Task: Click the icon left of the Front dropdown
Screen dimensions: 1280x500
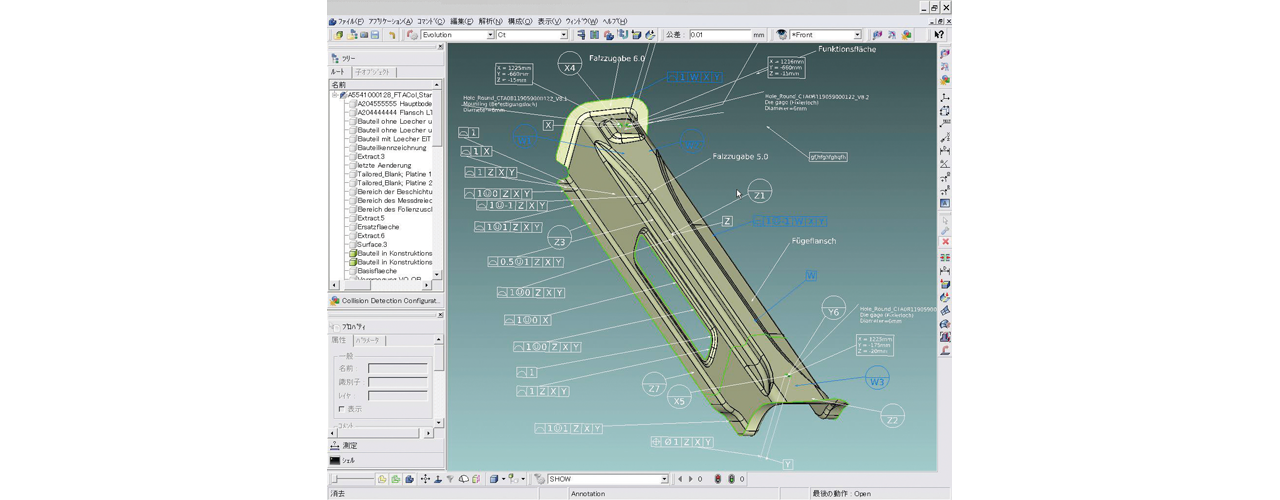Action: pos(782,35)
